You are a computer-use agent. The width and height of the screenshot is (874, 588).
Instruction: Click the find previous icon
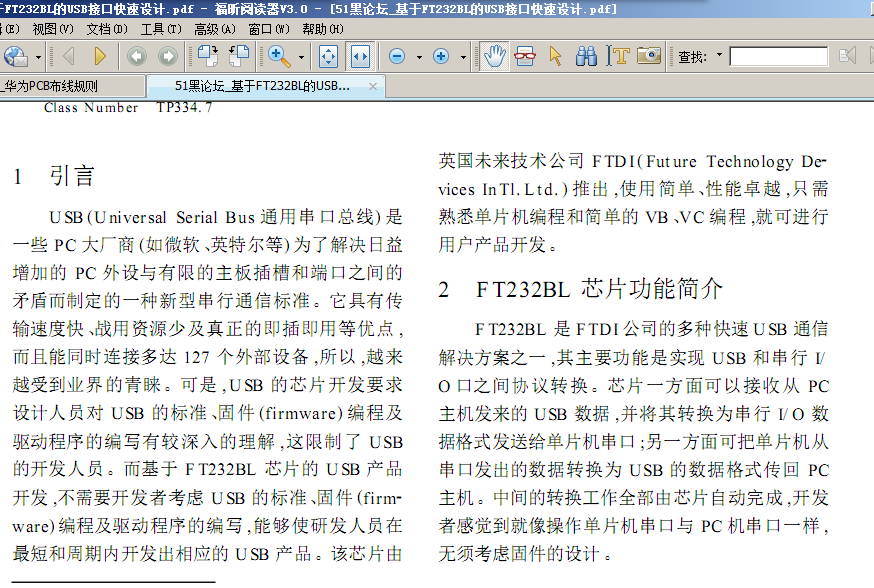(x=847, y=56)
